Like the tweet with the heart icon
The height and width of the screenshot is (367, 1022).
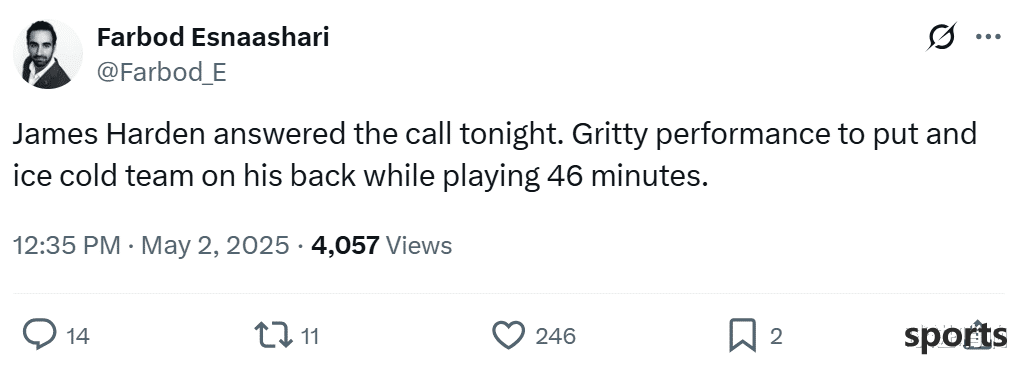coord(508,336)
